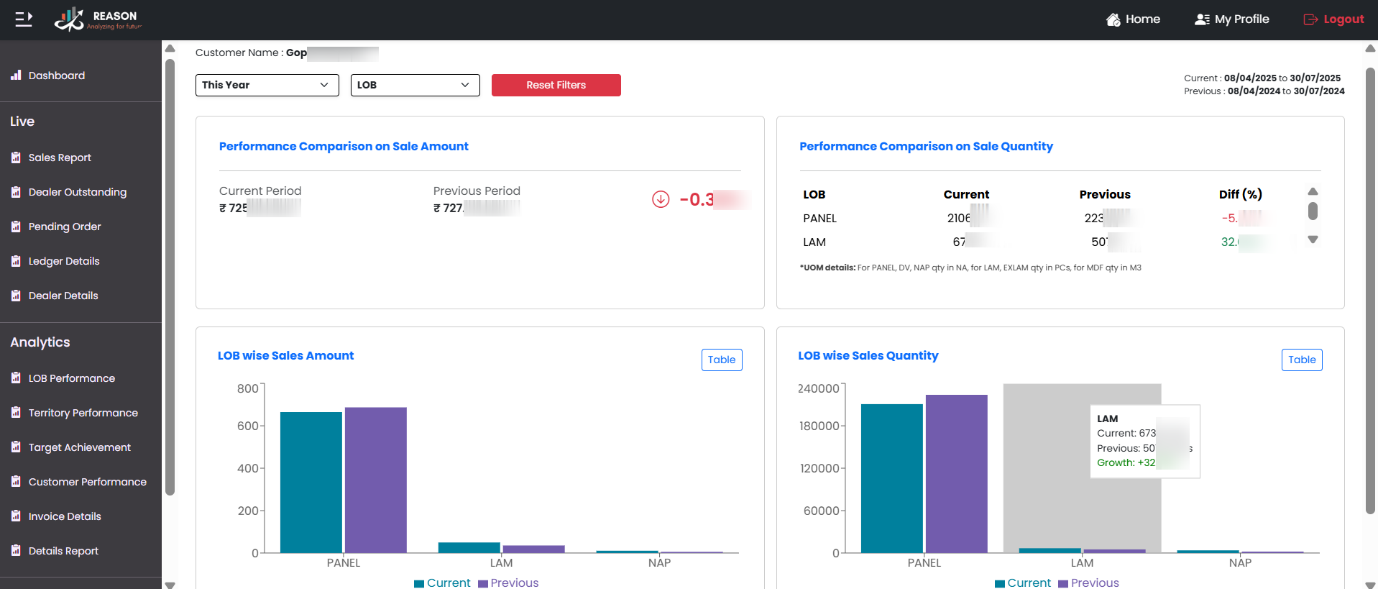This screenshot has width=1378, height=589.
Task: Expand the LOB filter dropdown
Action: pyautogui.click(x=415, y=85)
